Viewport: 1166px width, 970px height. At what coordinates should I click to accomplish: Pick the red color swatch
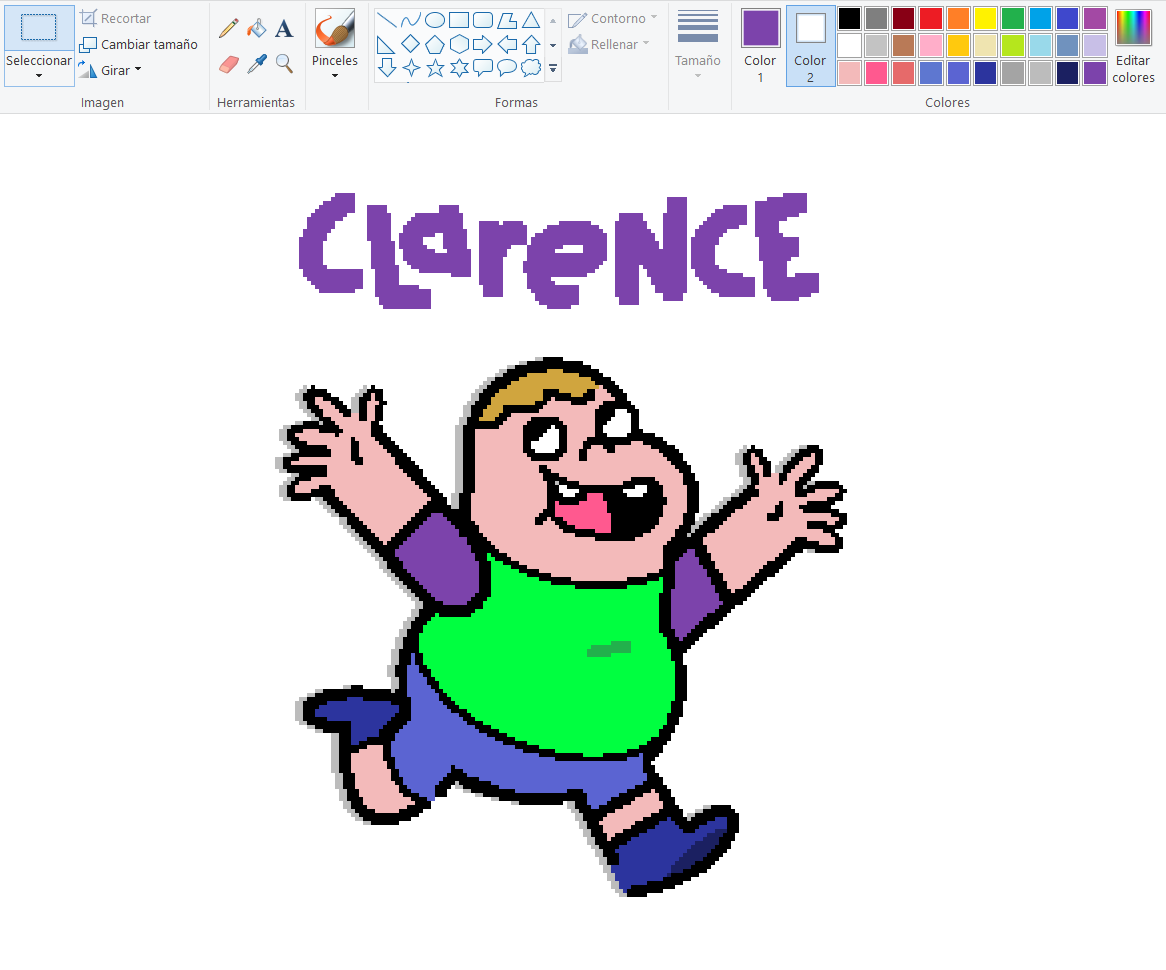click(x=931, y=19)
